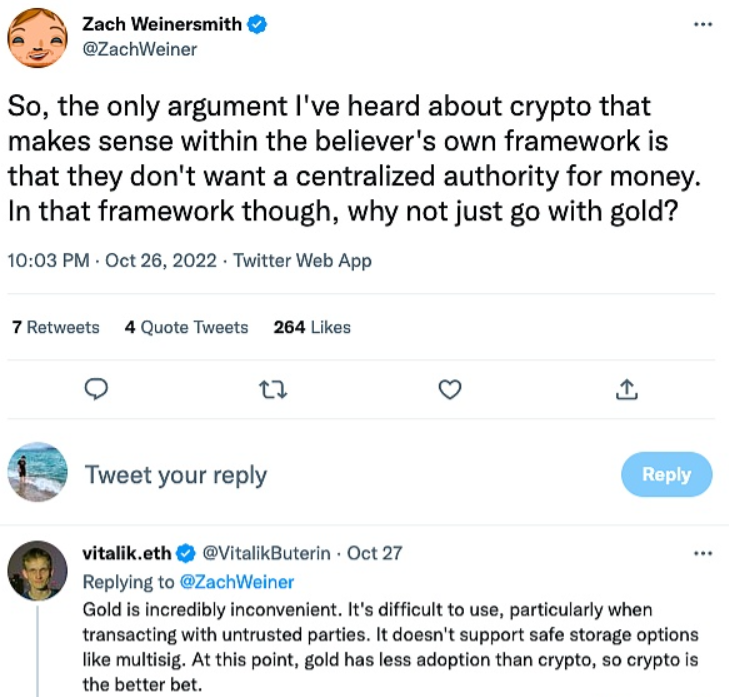
Task: Click vitalik.eth's verified badge
Action: [x=185, y=552]
